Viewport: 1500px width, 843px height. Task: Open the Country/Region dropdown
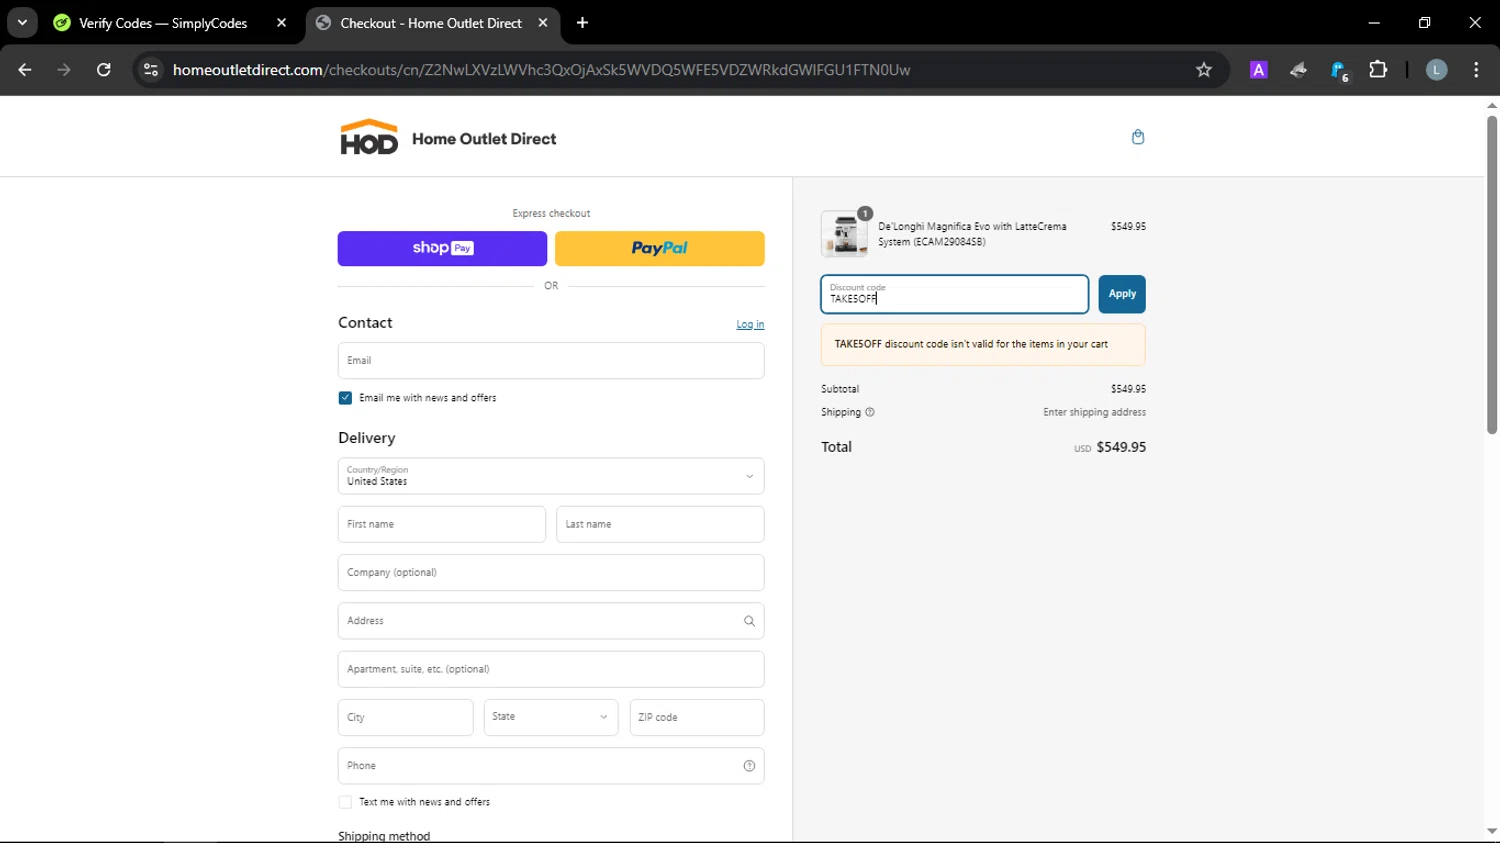551,476
